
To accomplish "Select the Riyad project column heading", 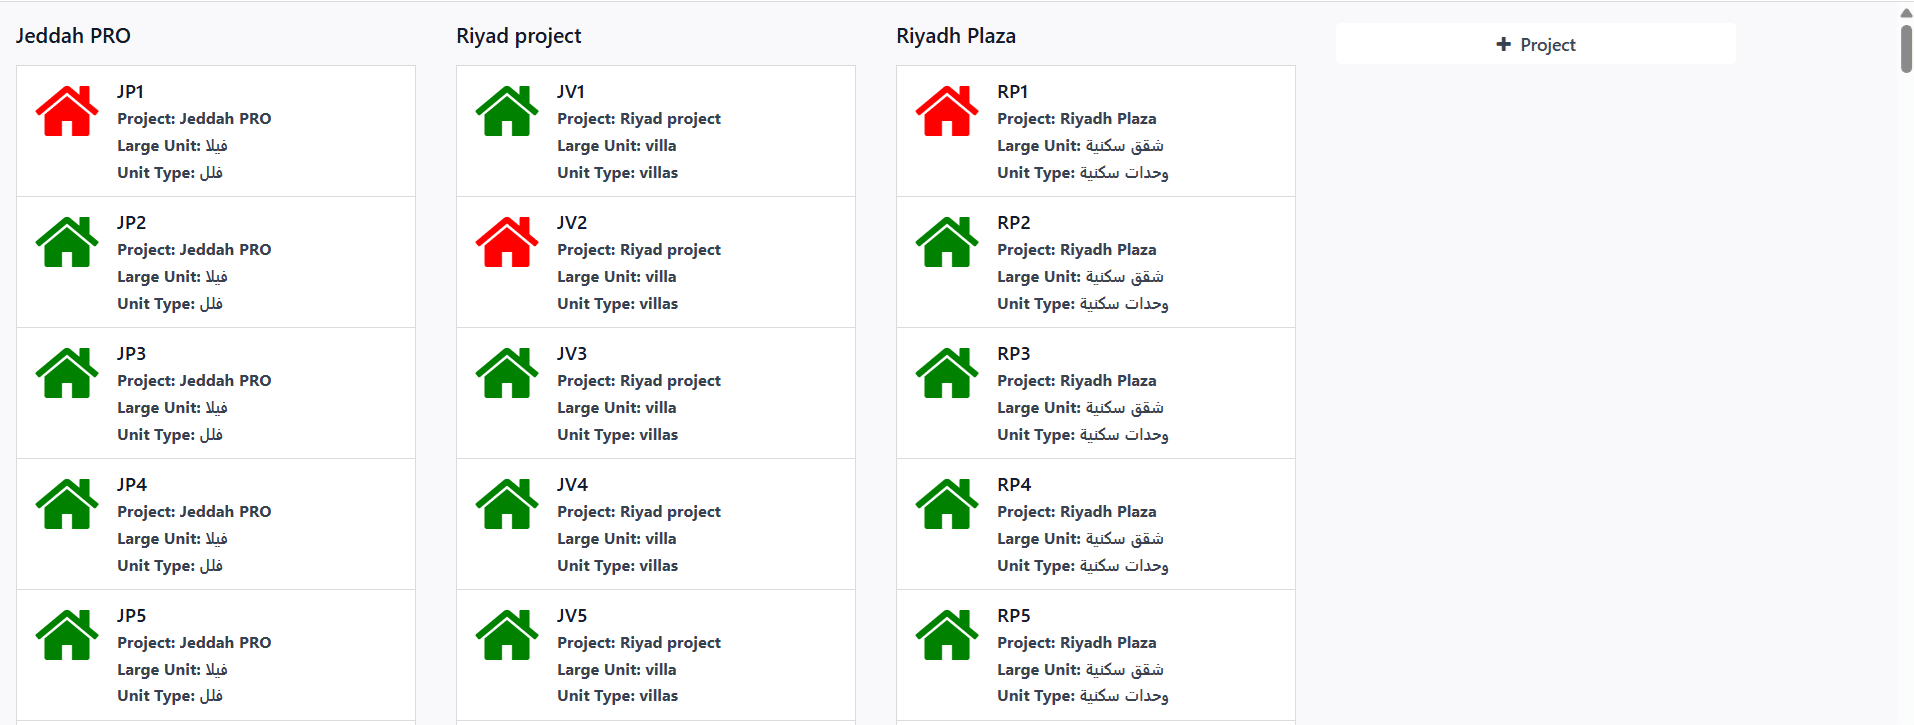I will [x=518, y=36].
